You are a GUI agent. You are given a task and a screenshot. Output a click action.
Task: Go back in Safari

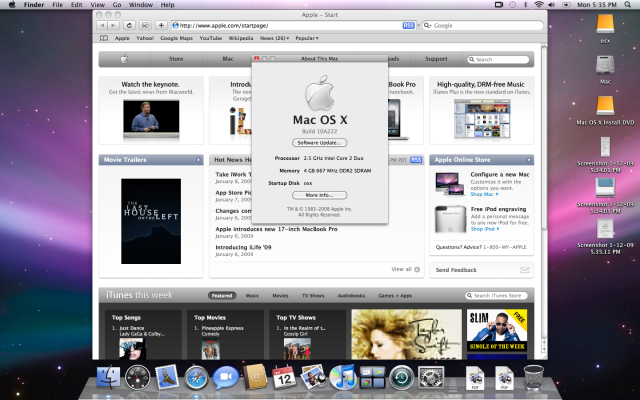[x=102, y=25]
